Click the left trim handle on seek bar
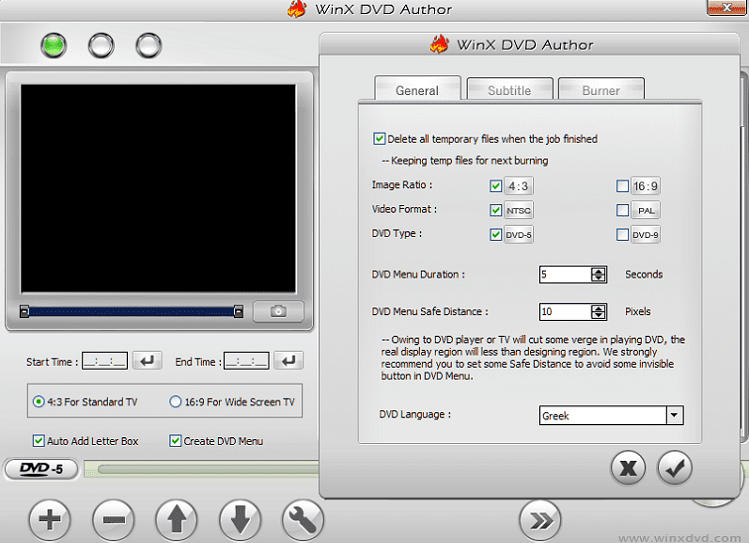The image size is (749, 543). click(24, 312)
